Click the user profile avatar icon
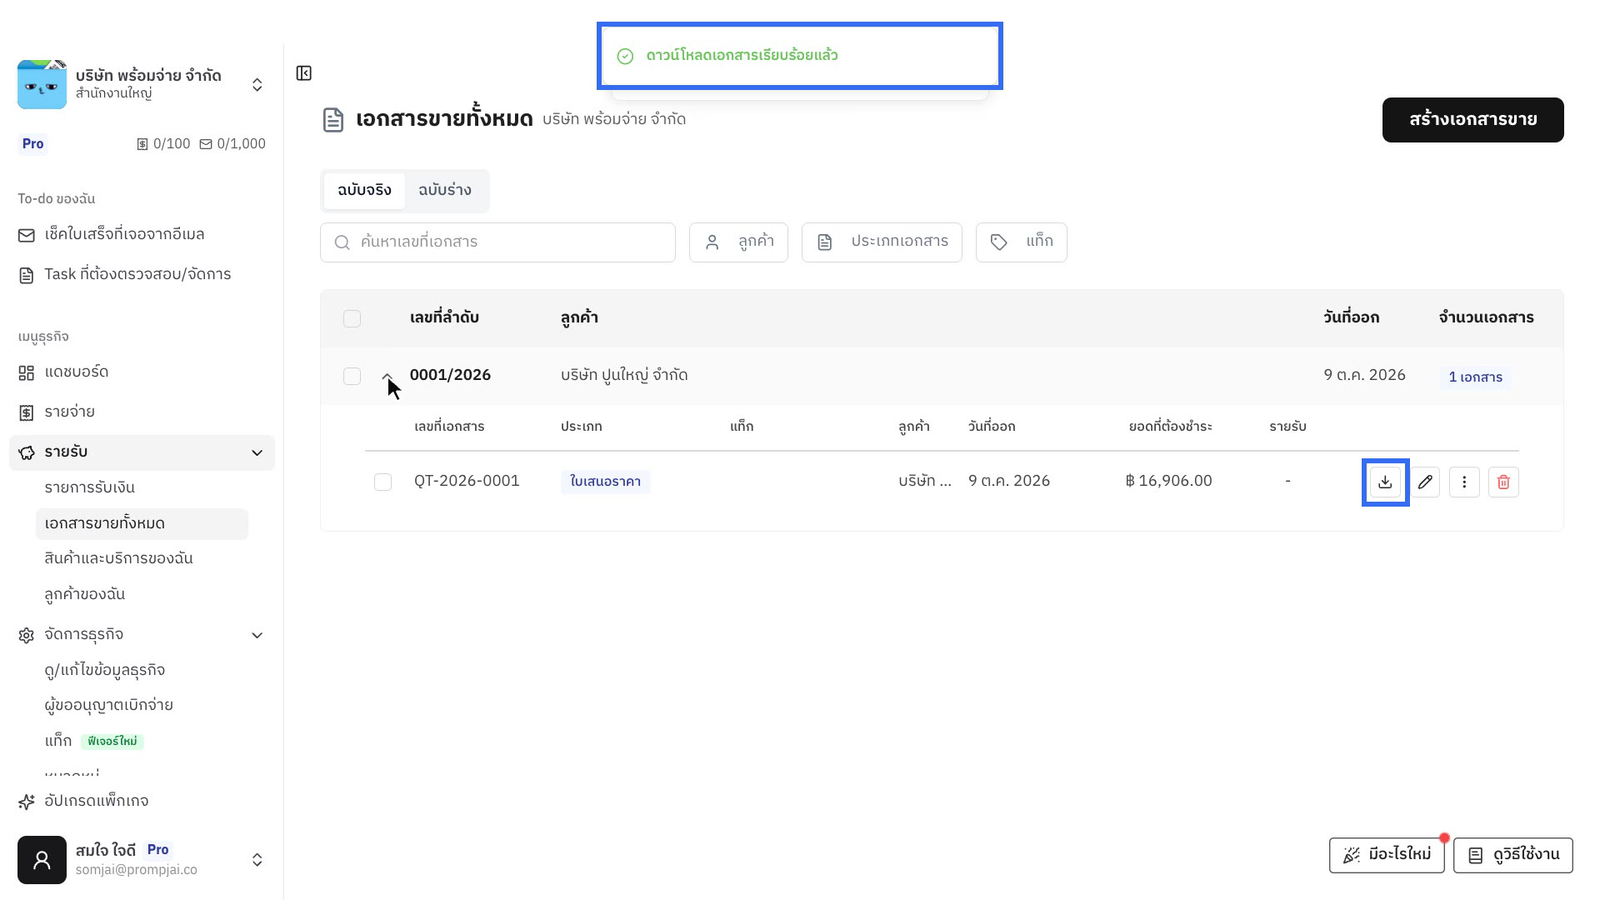1600x900 pixels. point(42,860)
